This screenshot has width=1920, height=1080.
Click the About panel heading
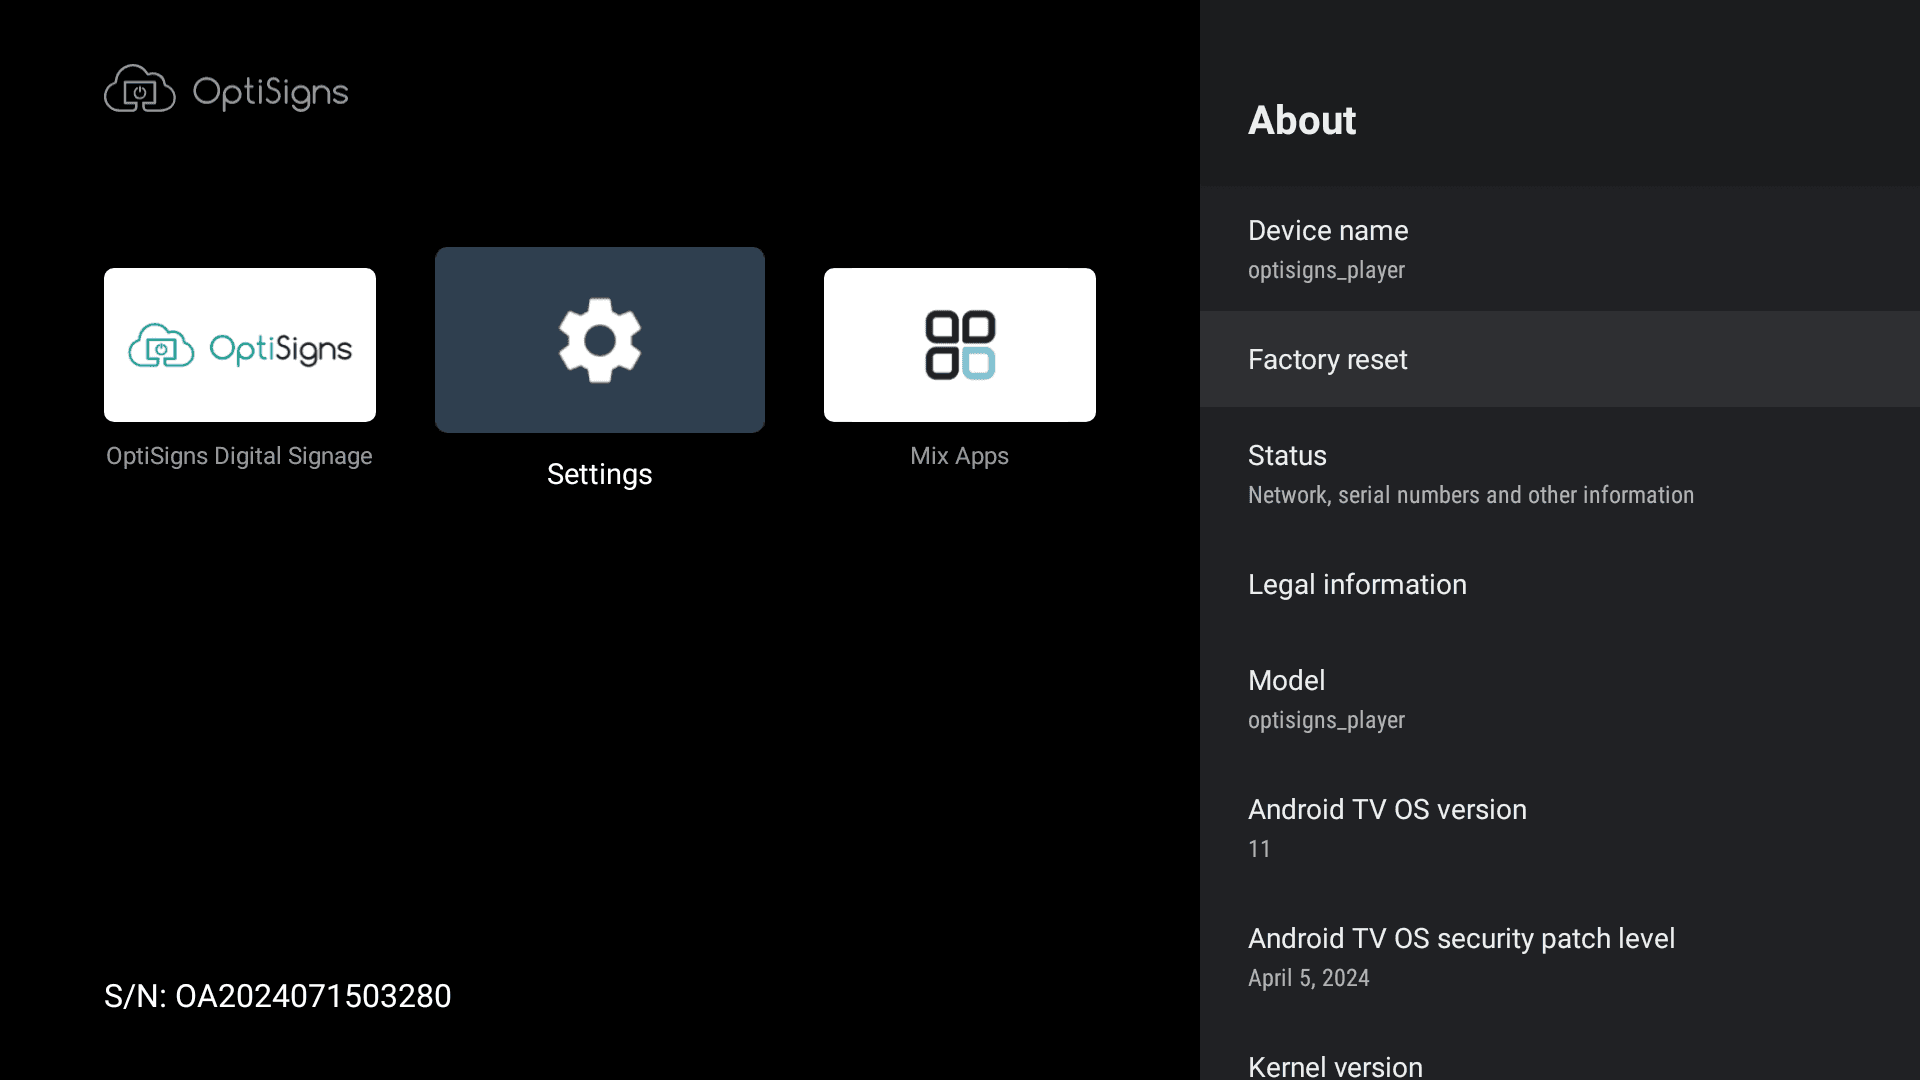[1302, 121]
